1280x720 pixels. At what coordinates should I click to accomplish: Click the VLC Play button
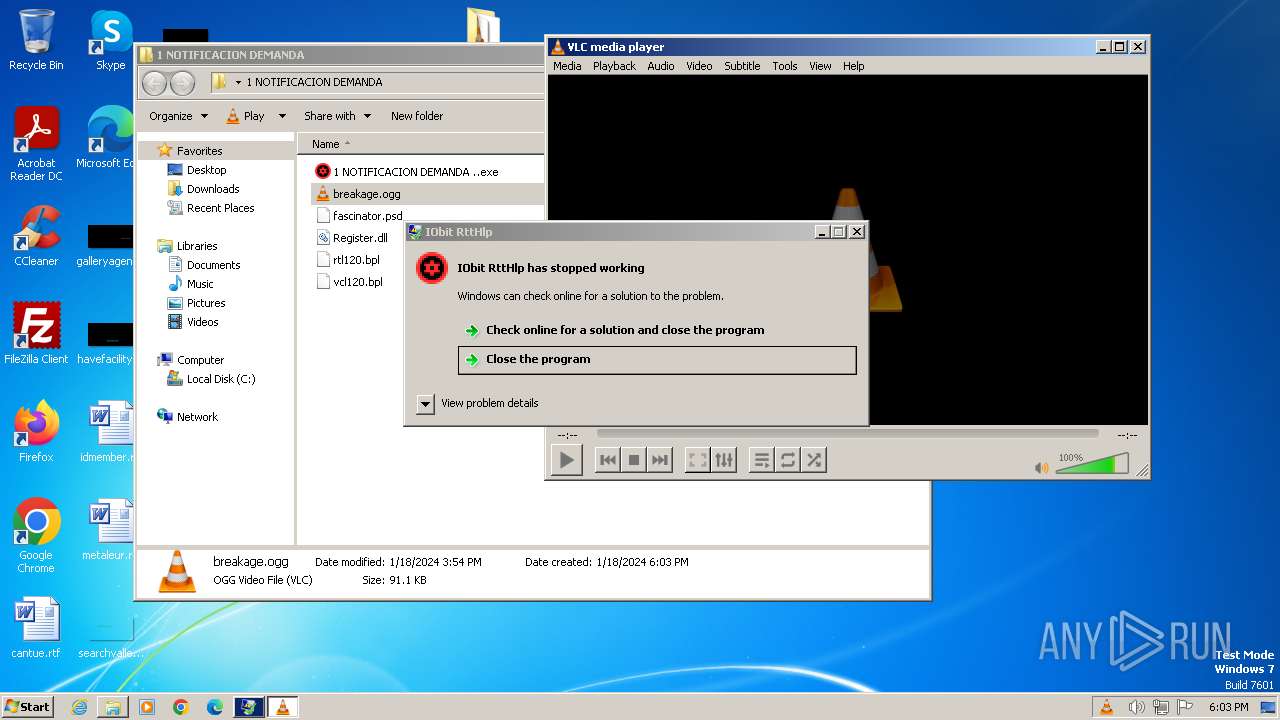point(566,460)
